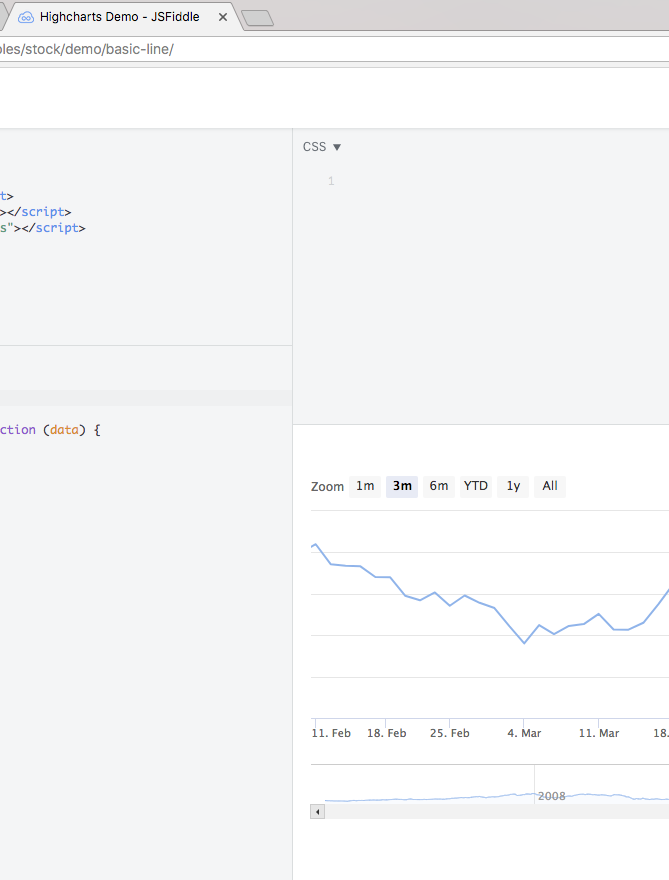This screenshot has width=669, height=880.
Task: Select the All zoom range
Action: coord(549,486)
